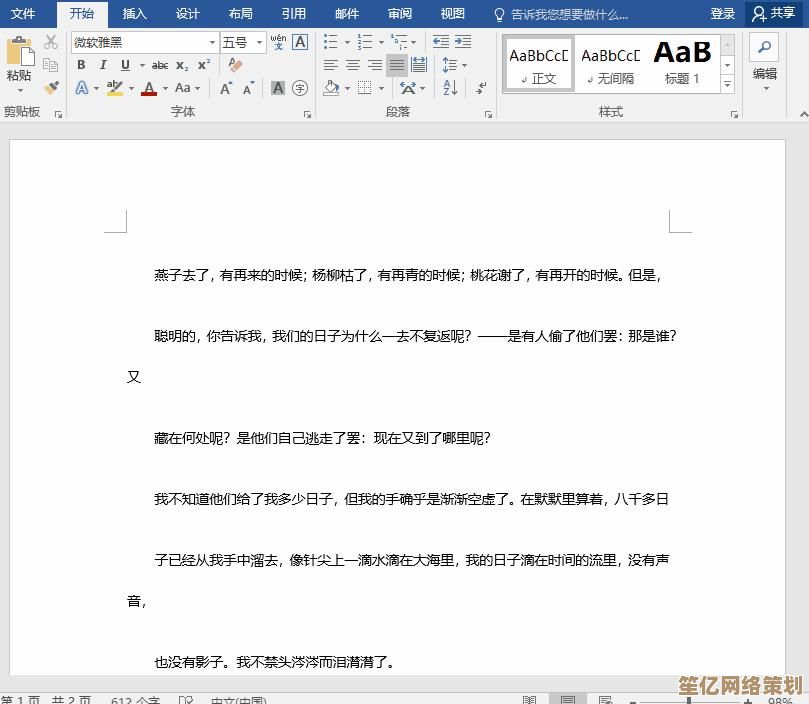Toggle distributed alignment
The height and width of the screenshot is (704, 809).
coord(419,65)
